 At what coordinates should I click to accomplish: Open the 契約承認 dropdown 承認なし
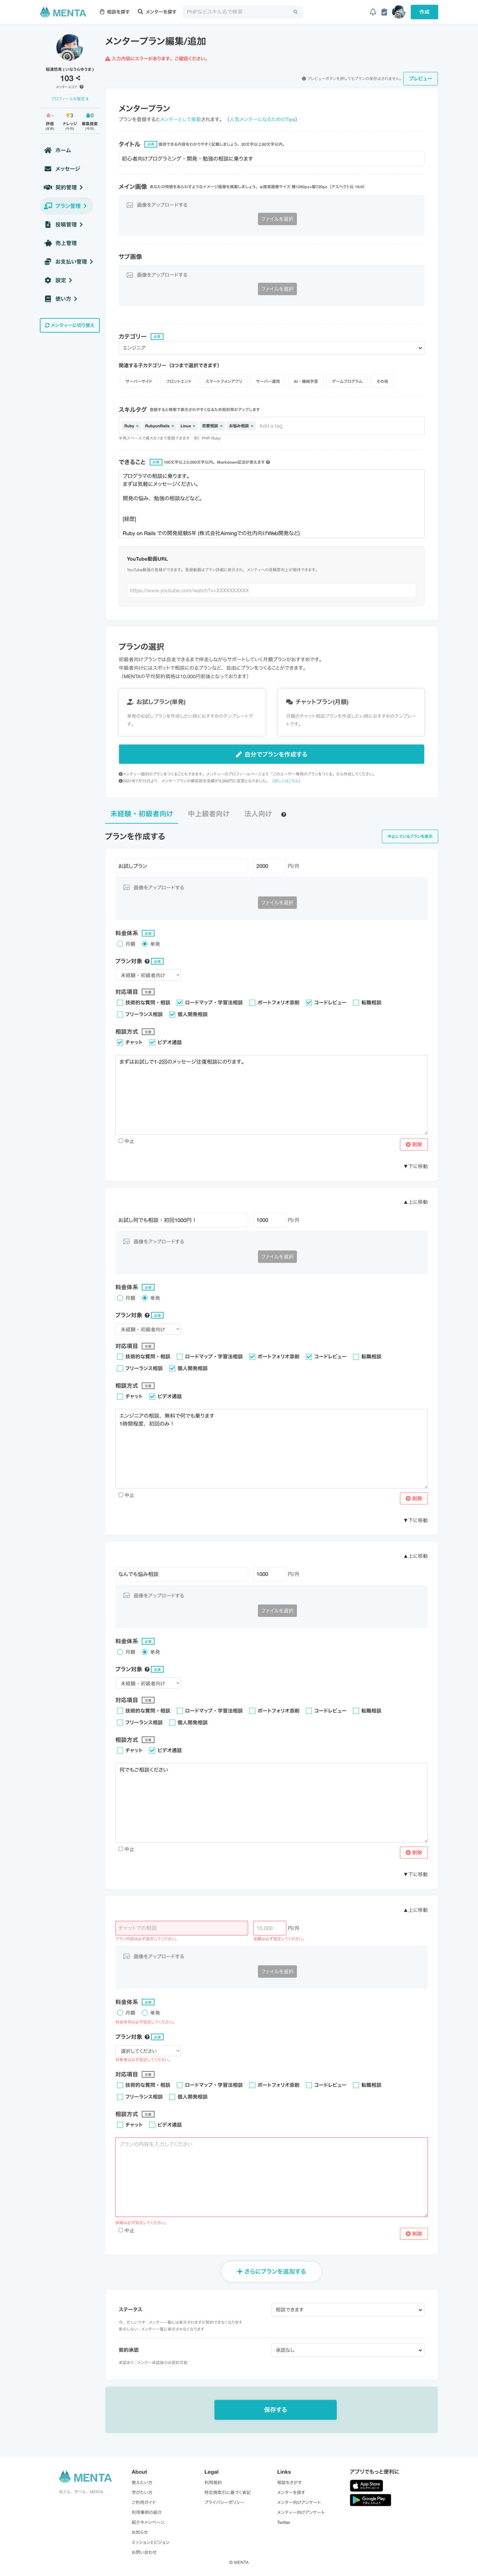tap(349, 2350)
